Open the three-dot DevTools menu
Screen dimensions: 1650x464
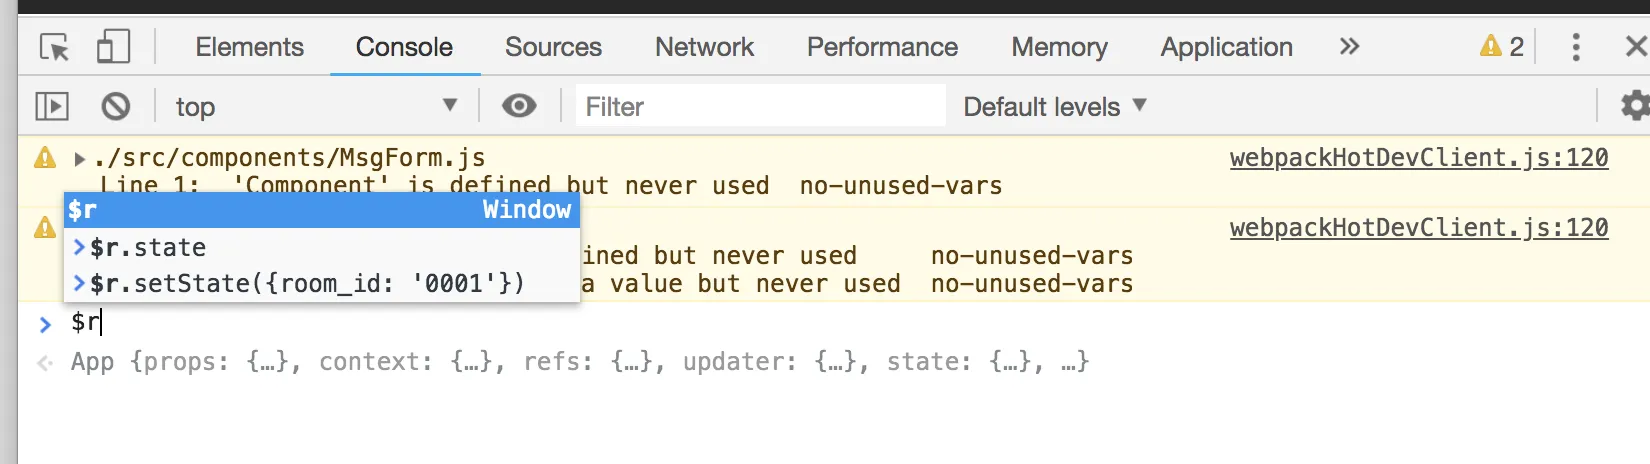coord(1576,47)
